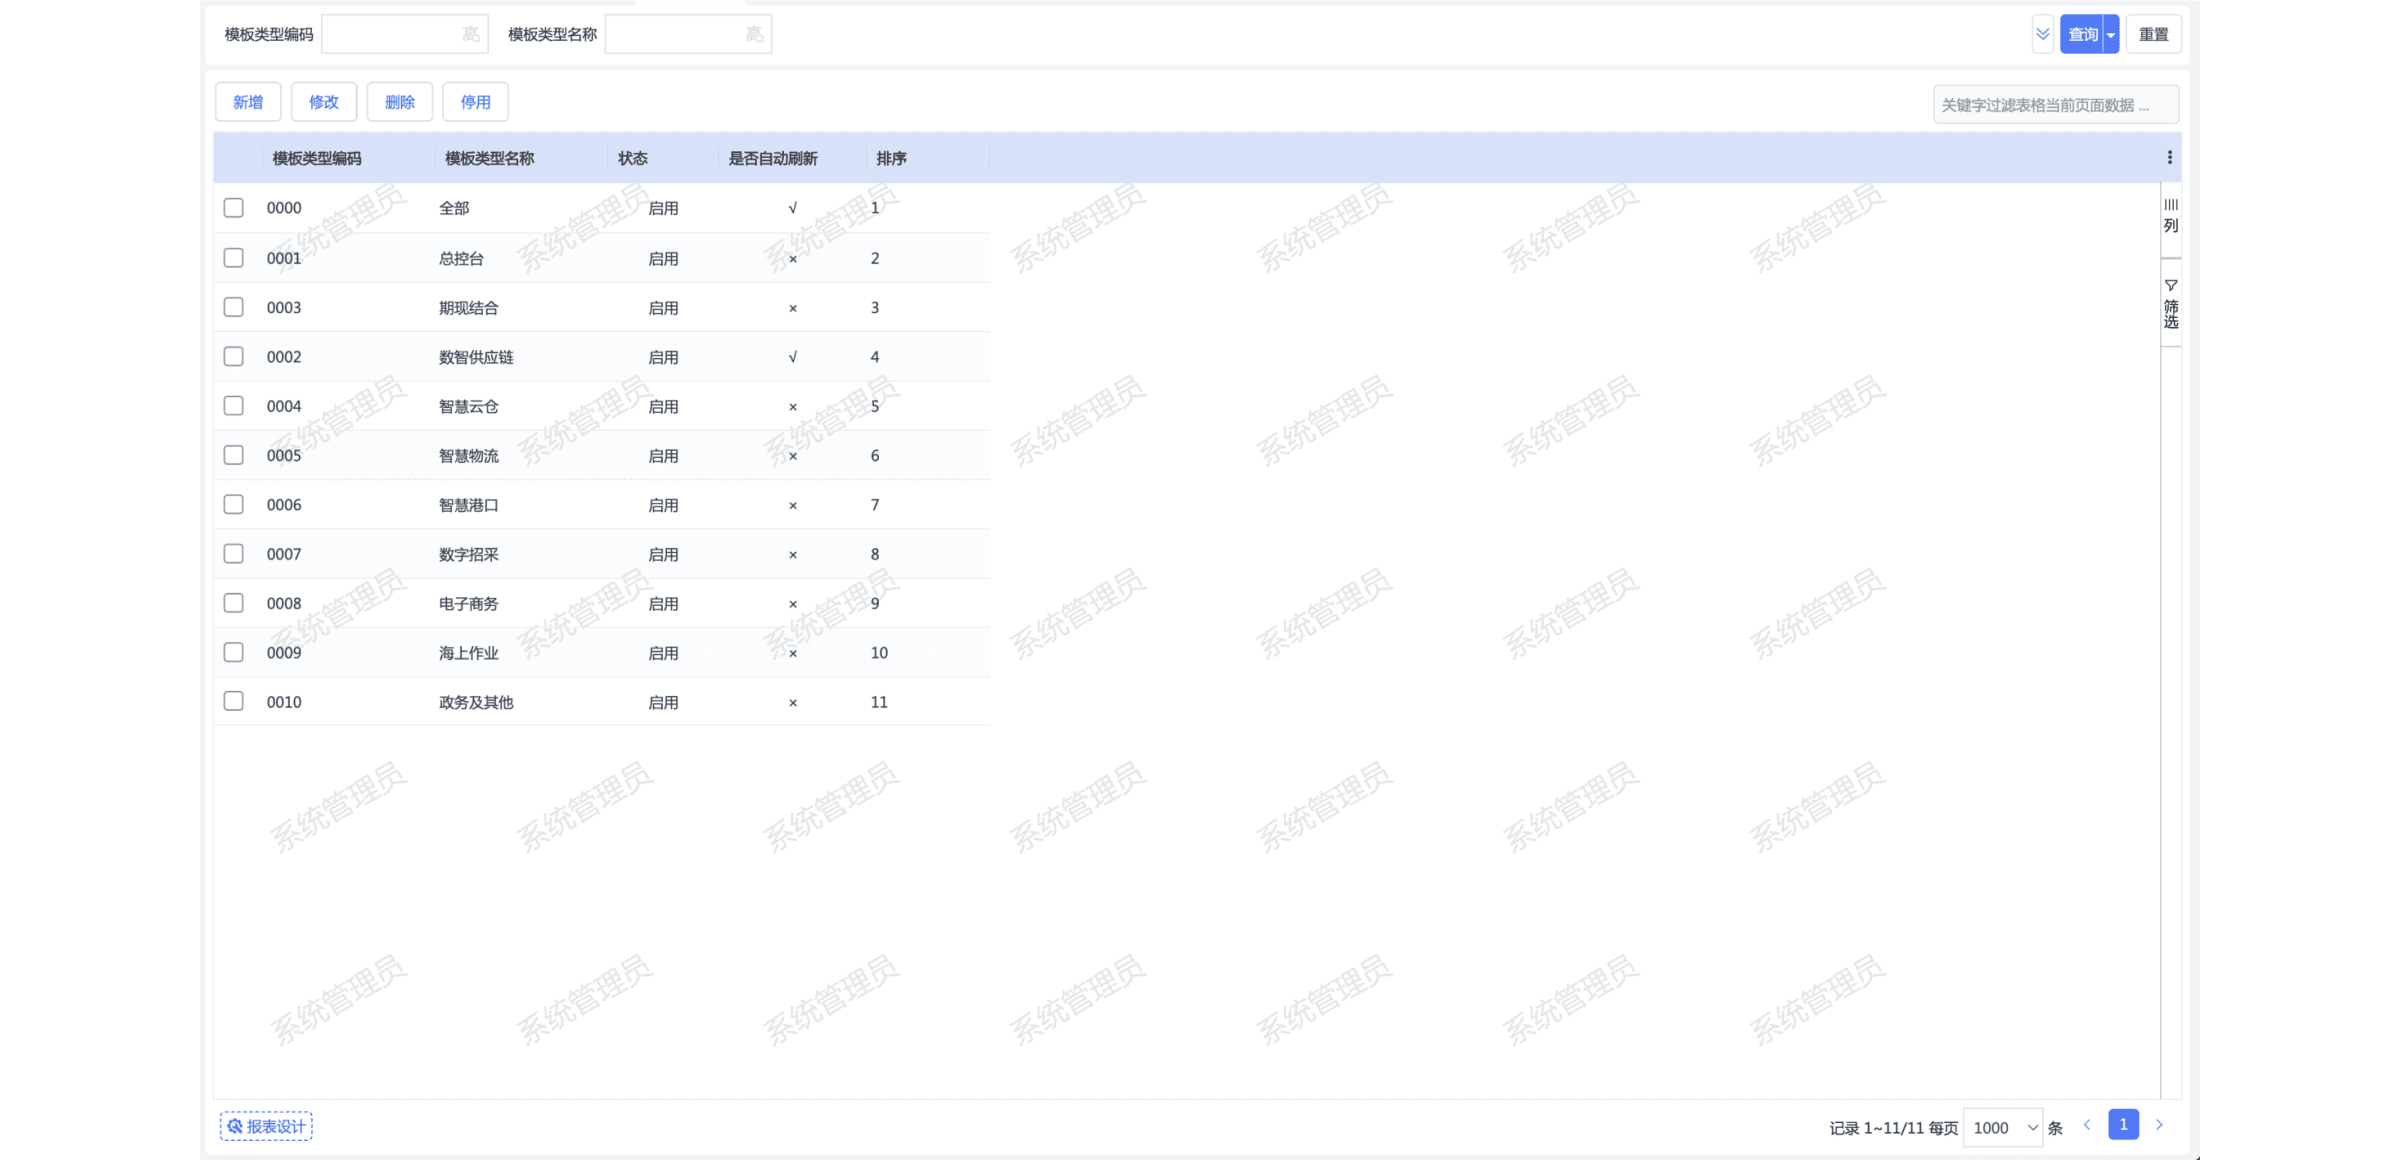Check the row 0000 全部 checkbox
Screen dimensions: 2400x1160
pos(233,208)
